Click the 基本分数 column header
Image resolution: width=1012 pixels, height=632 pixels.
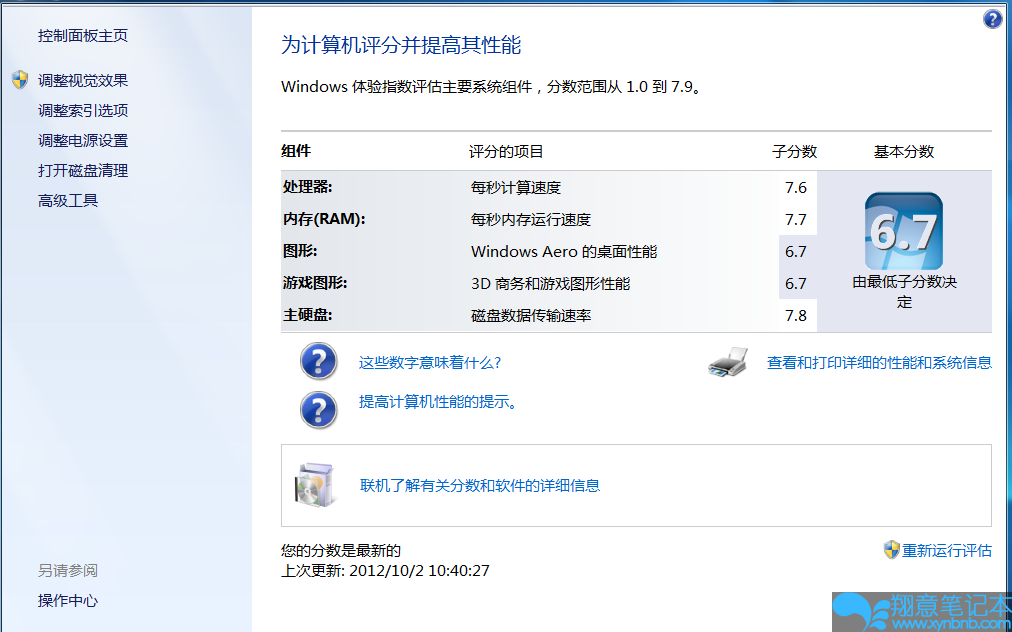click(904, 152)
